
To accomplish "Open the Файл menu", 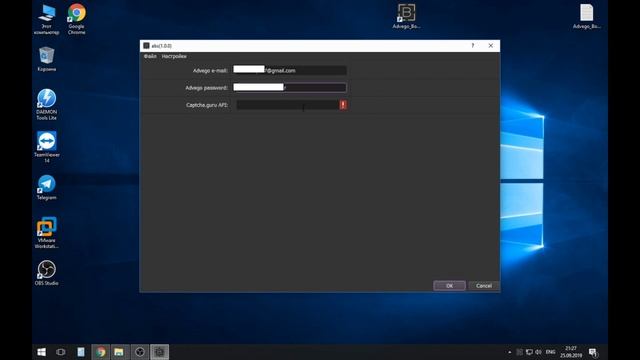I will 150,56.
